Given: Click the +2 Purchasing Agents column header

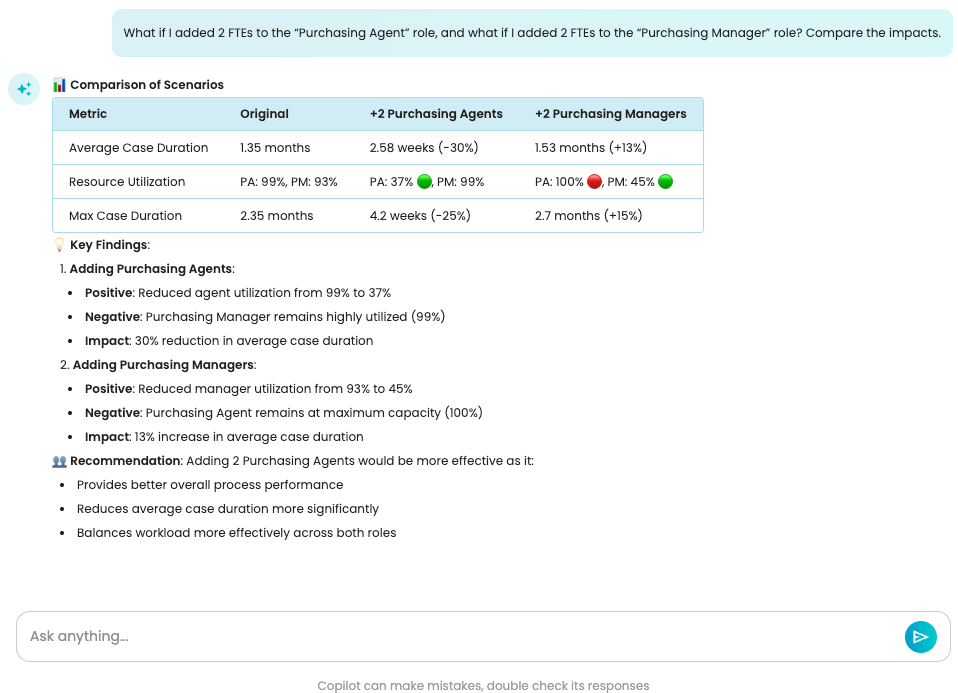Looking at the screenshot, I should click(436, 114).
